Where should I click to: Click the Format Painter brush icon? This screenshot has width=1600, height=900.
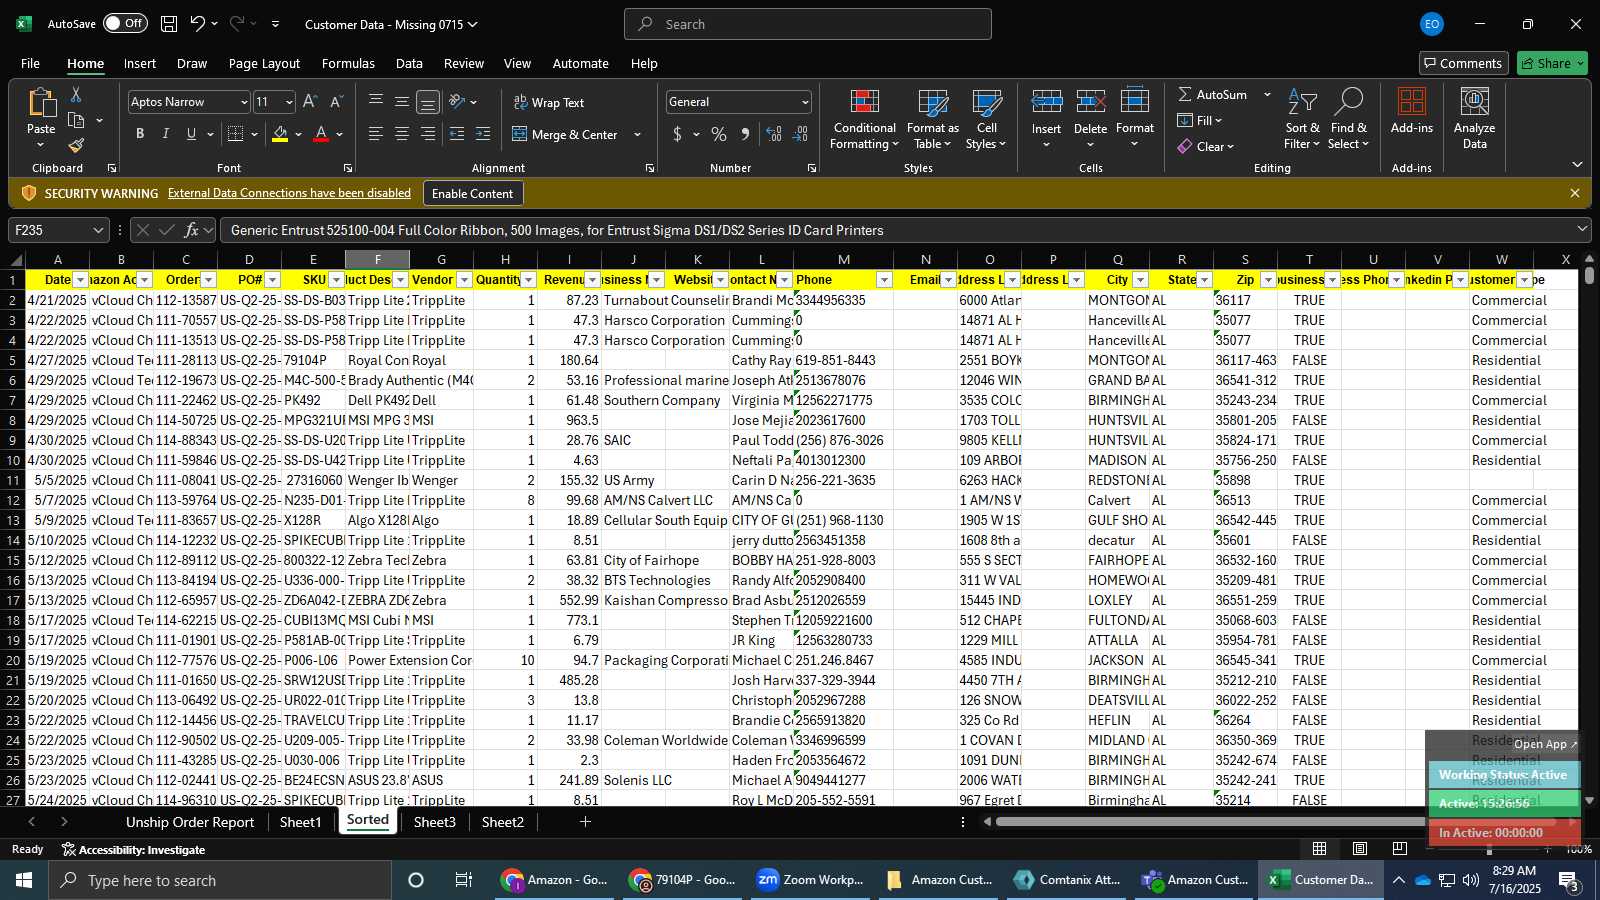(76, 145)
